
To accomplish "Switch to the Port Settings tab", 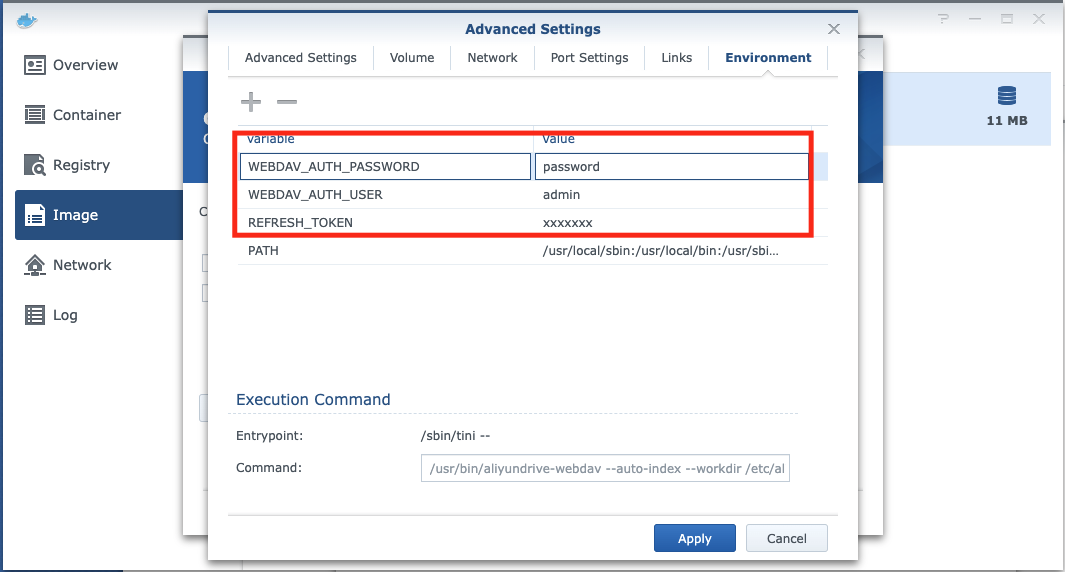I will (589, 58).
